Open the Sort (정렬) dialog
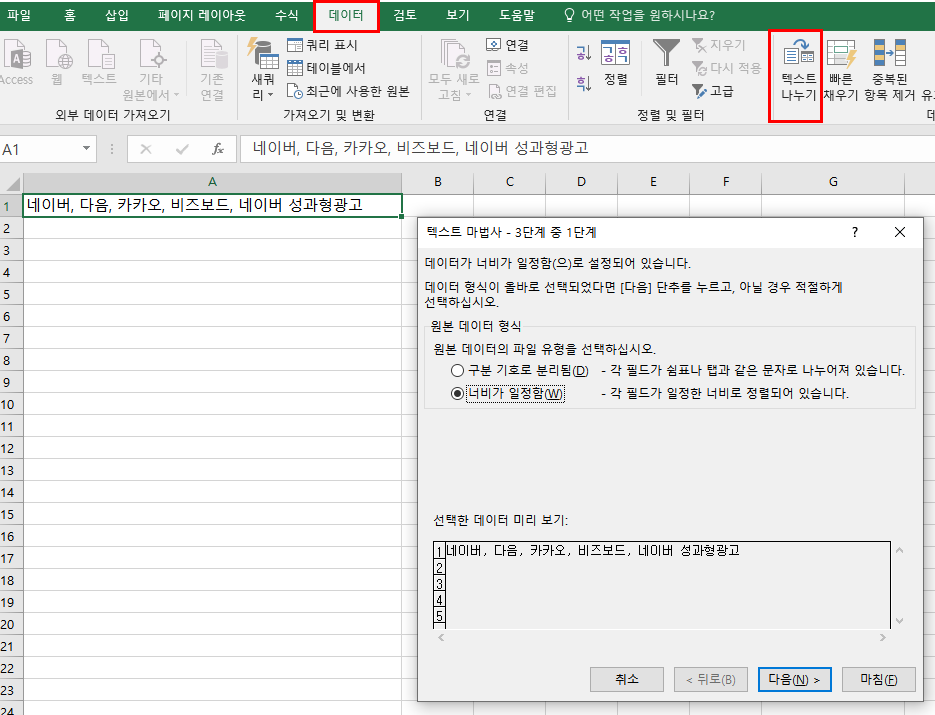The height and width of the screenshot is (715, 935). click(x=616, y=63)
